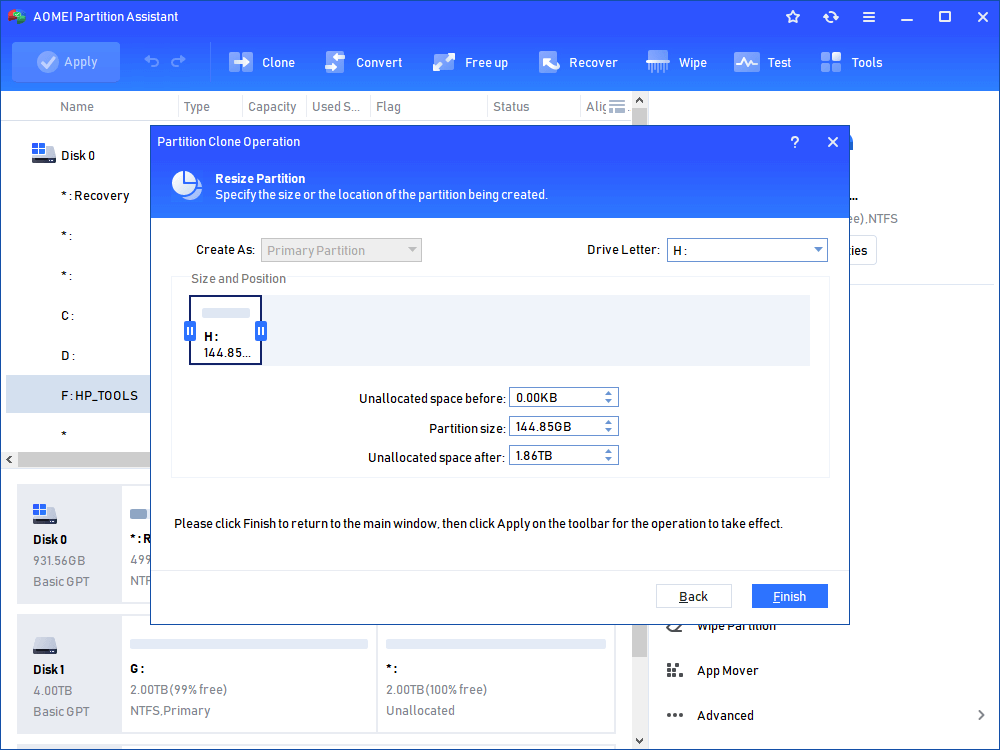Click the Finish button
The height and width of the screenshot is (750, 1000).
pos(790,596)
